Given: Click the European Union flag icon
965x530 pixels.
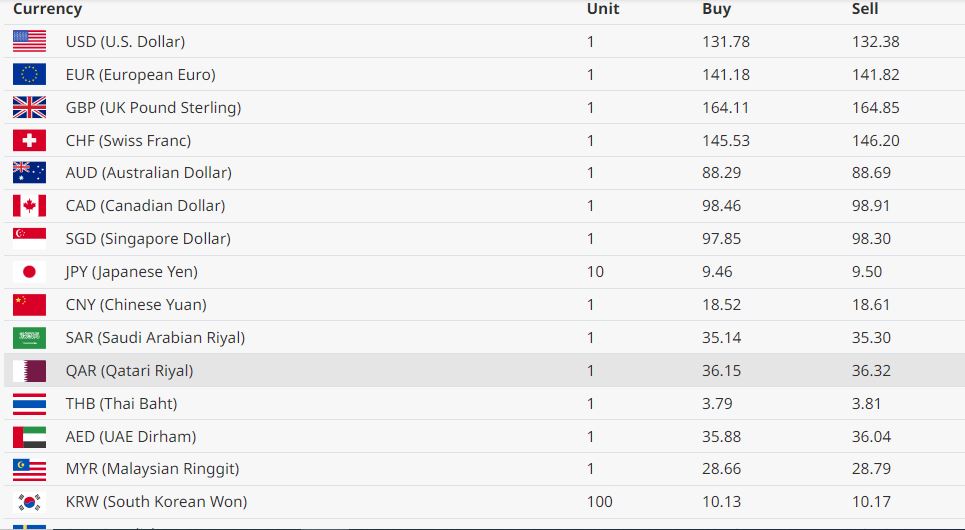Looking at the screenshot, I should (x=29, y=74).
